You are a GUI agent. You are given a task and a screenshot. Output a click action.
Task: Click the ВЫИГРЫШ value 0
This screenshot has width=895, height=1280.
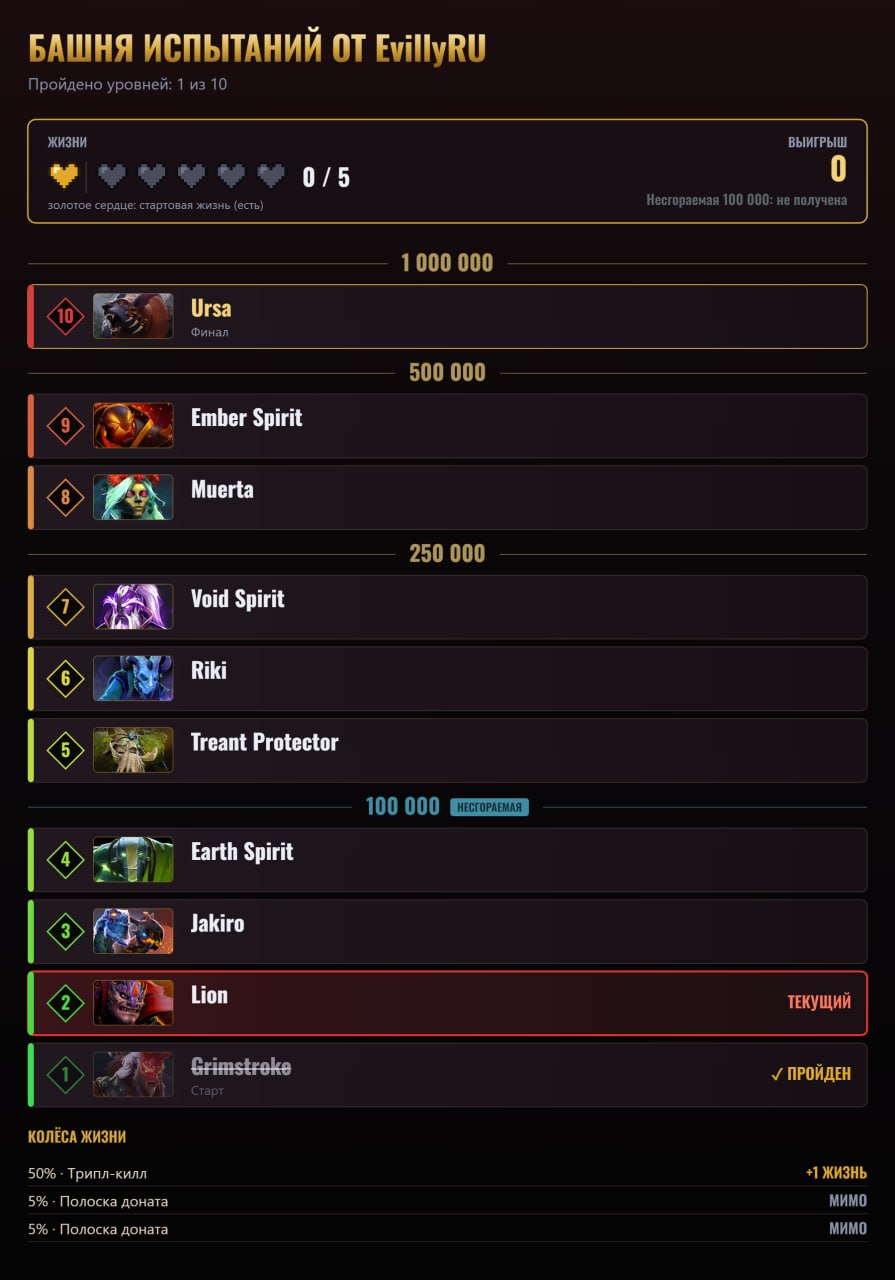coord(838,169)
